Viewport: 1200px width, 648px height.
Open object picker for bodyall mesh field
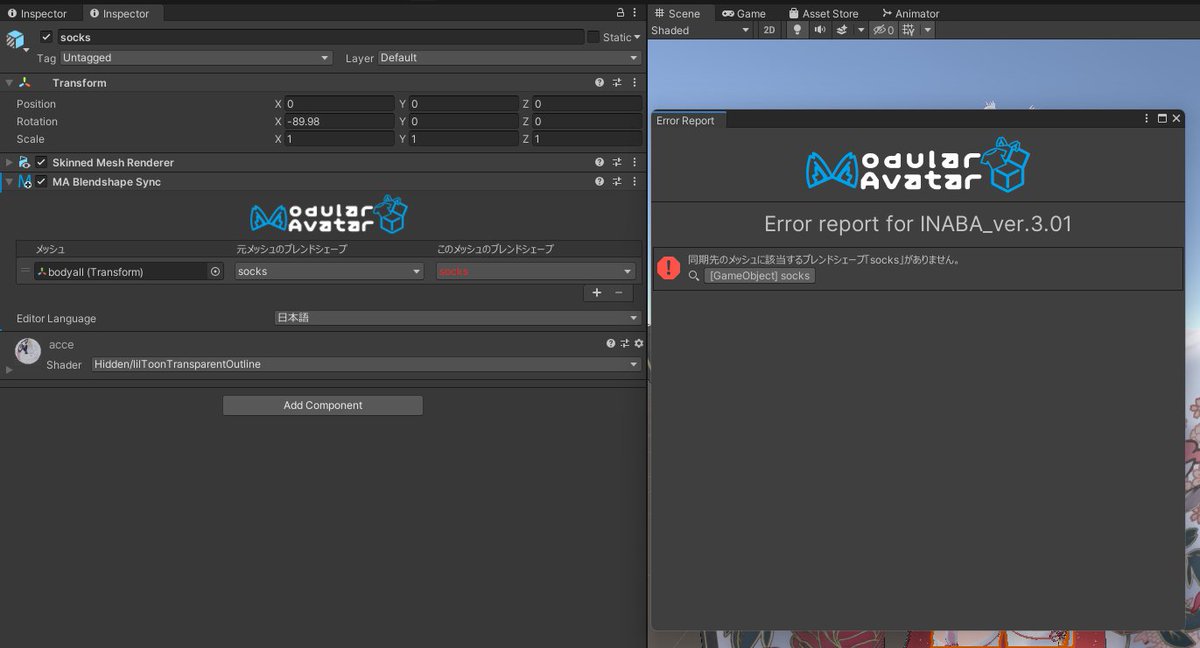tap(215, 271)
